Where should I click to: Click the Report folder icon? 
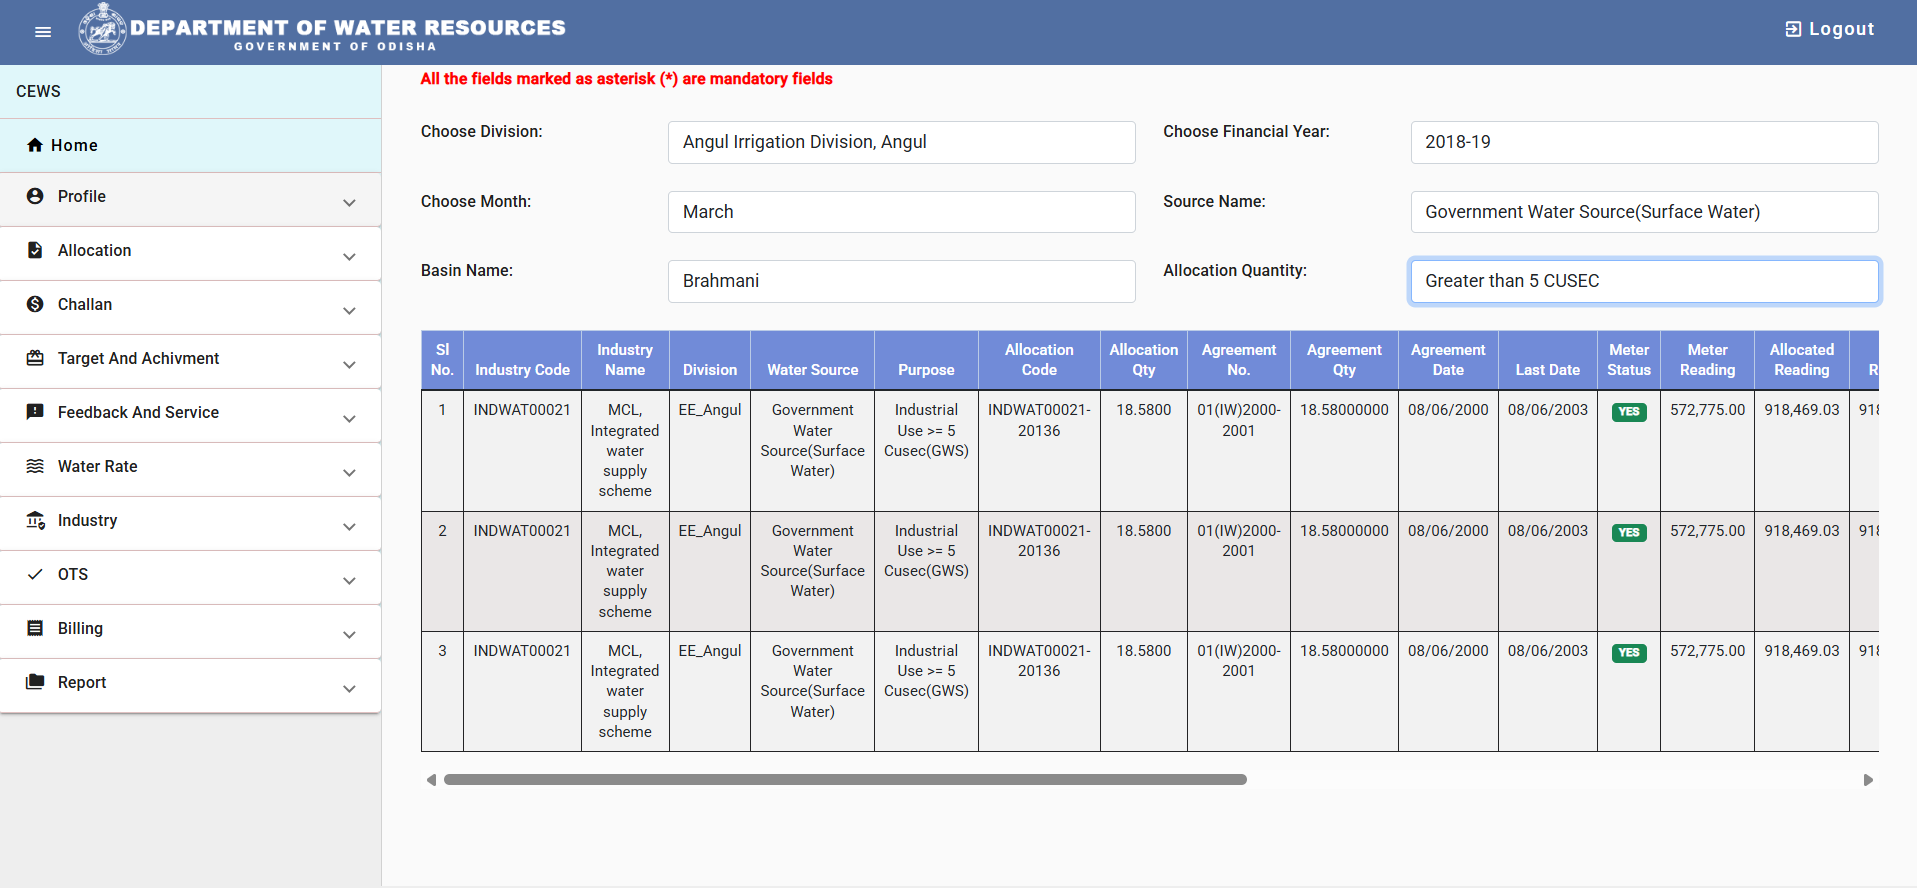(35, 682)
